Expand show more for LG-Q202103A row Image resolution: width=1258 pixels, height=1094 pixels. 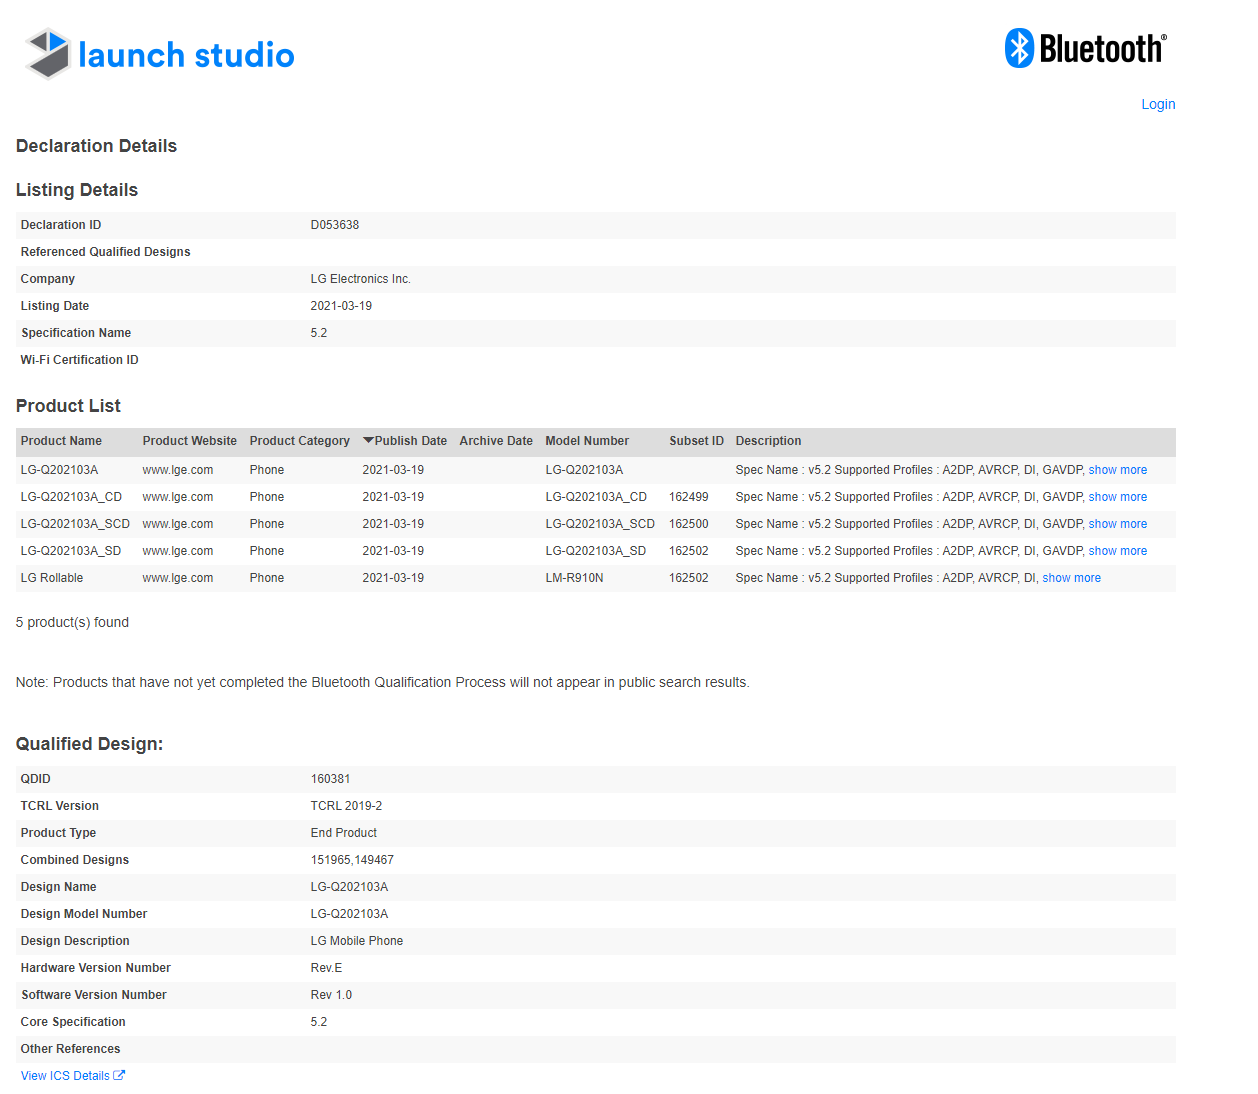click(1118, 470)
